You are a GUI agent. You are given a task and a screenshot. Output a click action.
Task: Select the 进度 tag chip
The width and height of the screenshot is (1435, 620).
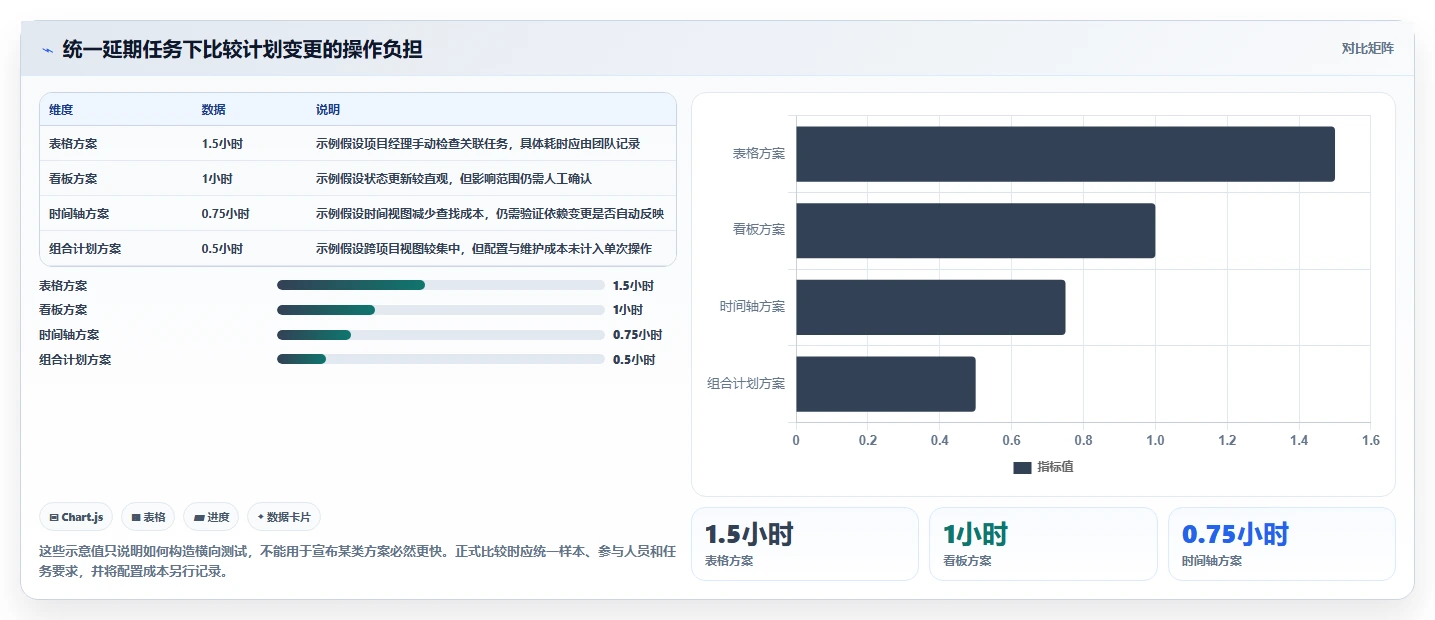pos(211,517)
